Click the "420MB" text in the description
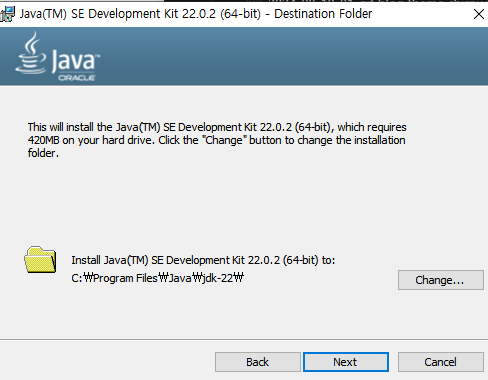The height and width of the screenshot is (380, 488). coord(43,140)
